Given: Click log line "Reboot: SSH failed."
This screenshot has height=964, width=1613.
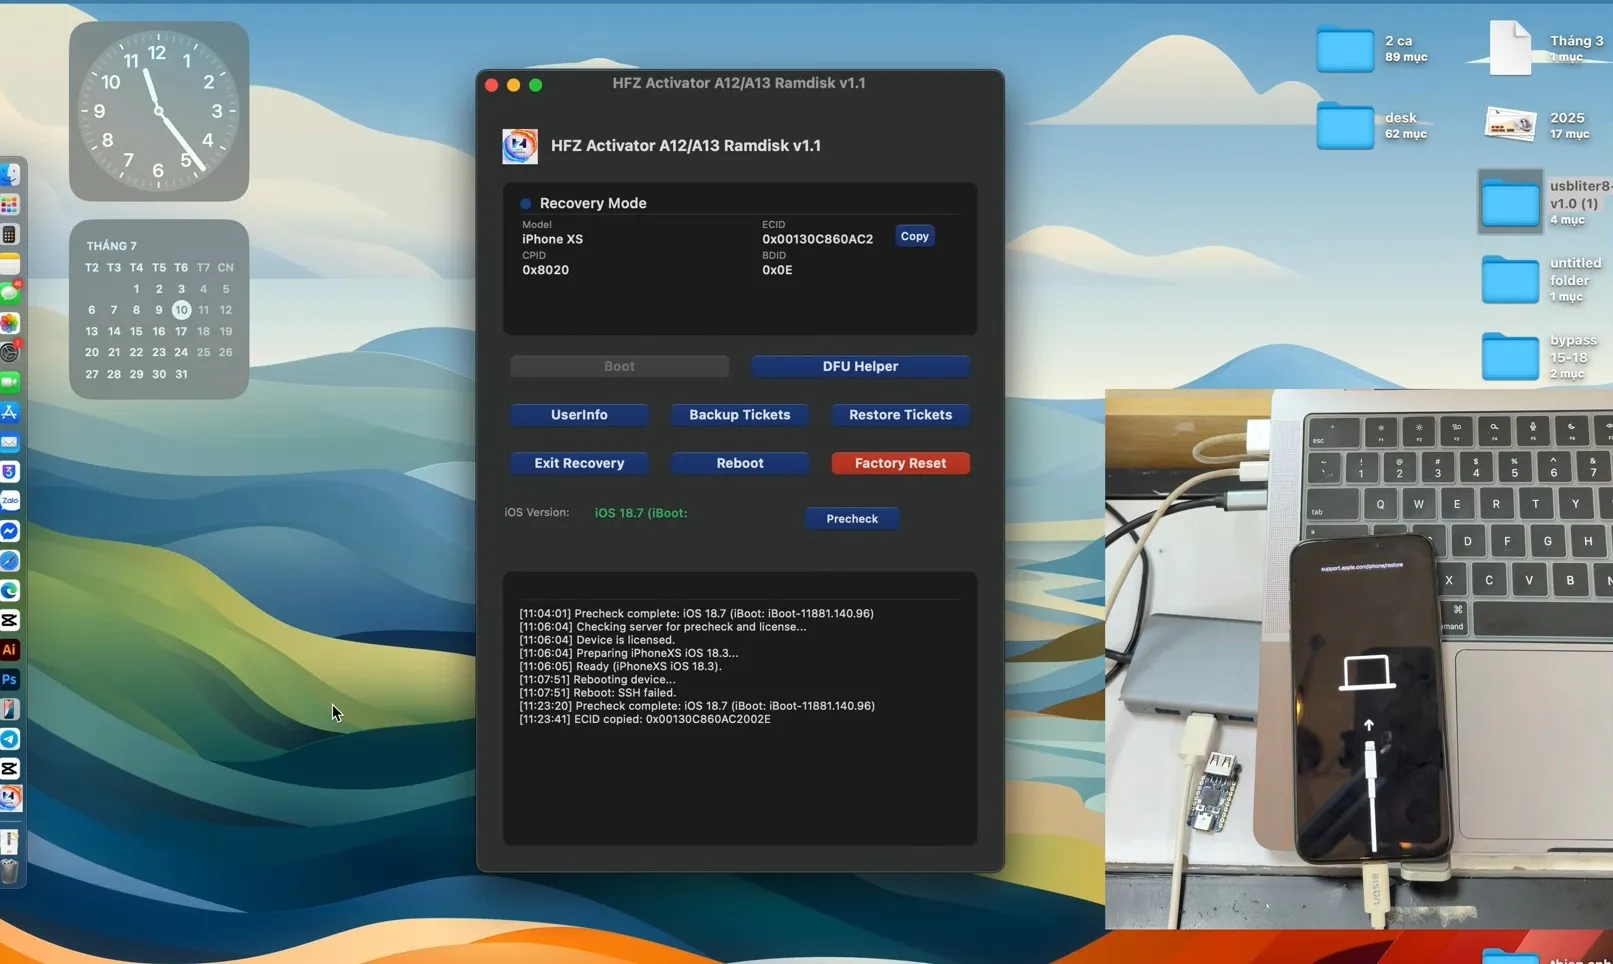Looking at the screenshot, I should [597, 692].
